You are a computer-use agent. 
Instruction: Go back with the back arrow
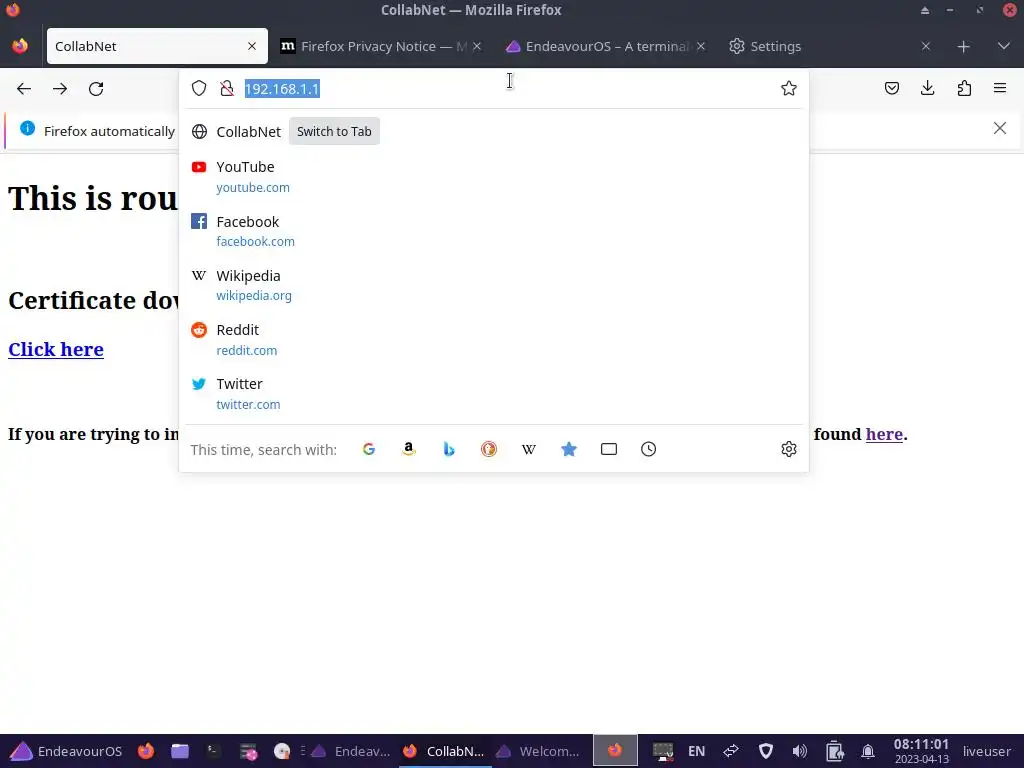[x=24, y=89]
